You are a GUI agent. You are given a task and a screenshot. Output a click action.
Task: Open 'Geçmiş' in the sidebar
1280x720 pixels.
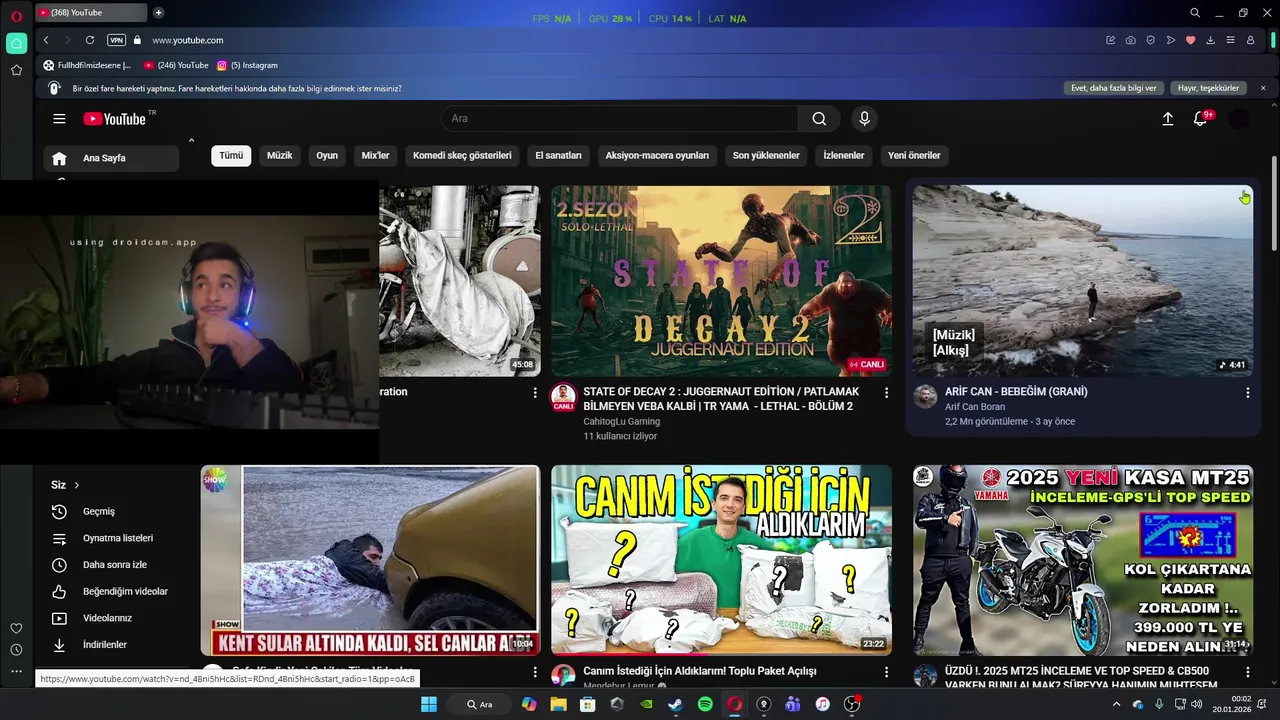coord(111,512)
